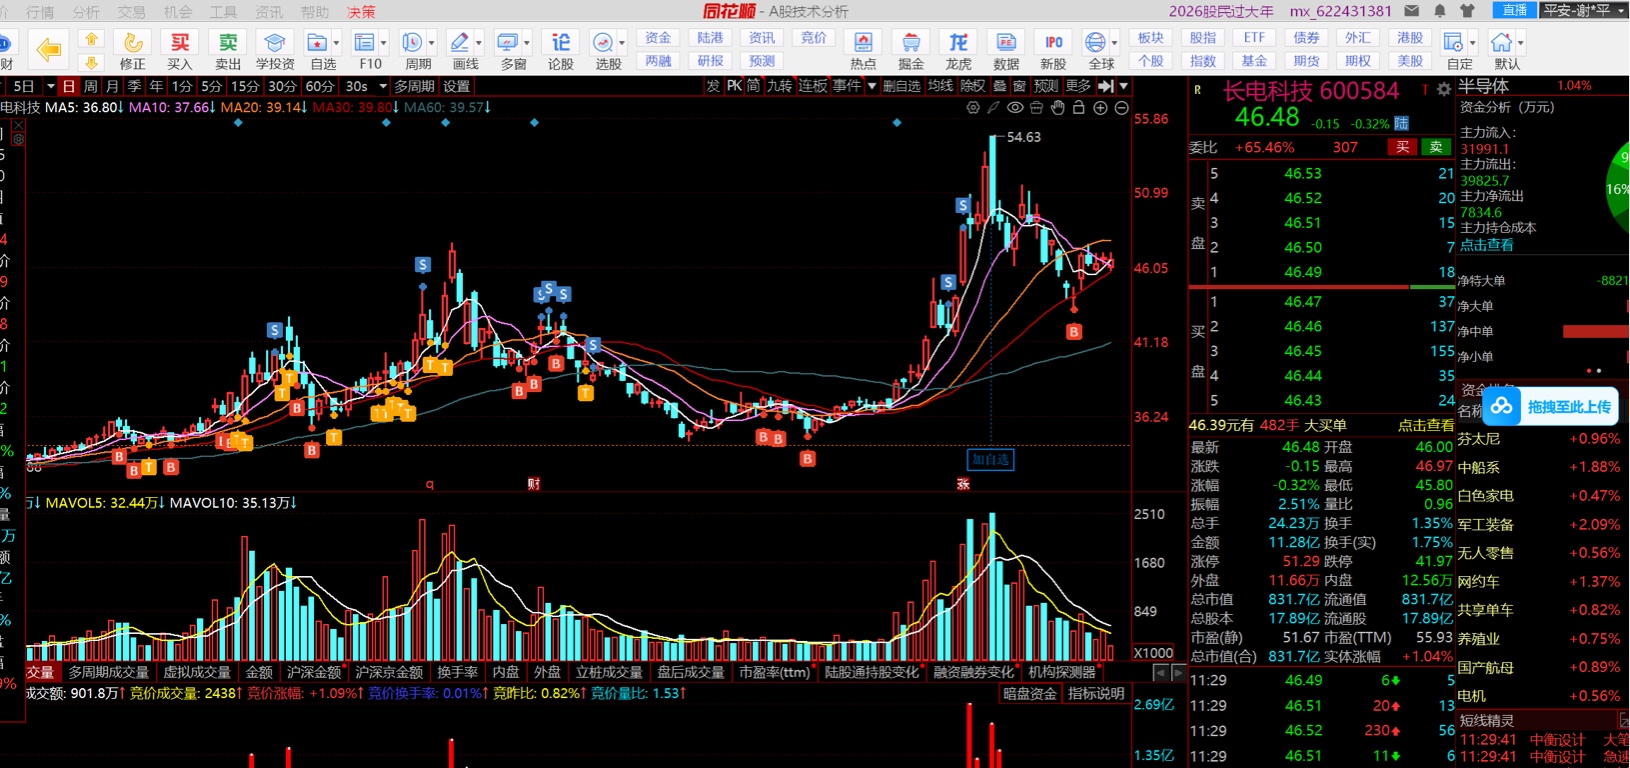The image size is (1630, 768).
Task: Go back with the yellow left arrow
Action: tap(47, 48)
